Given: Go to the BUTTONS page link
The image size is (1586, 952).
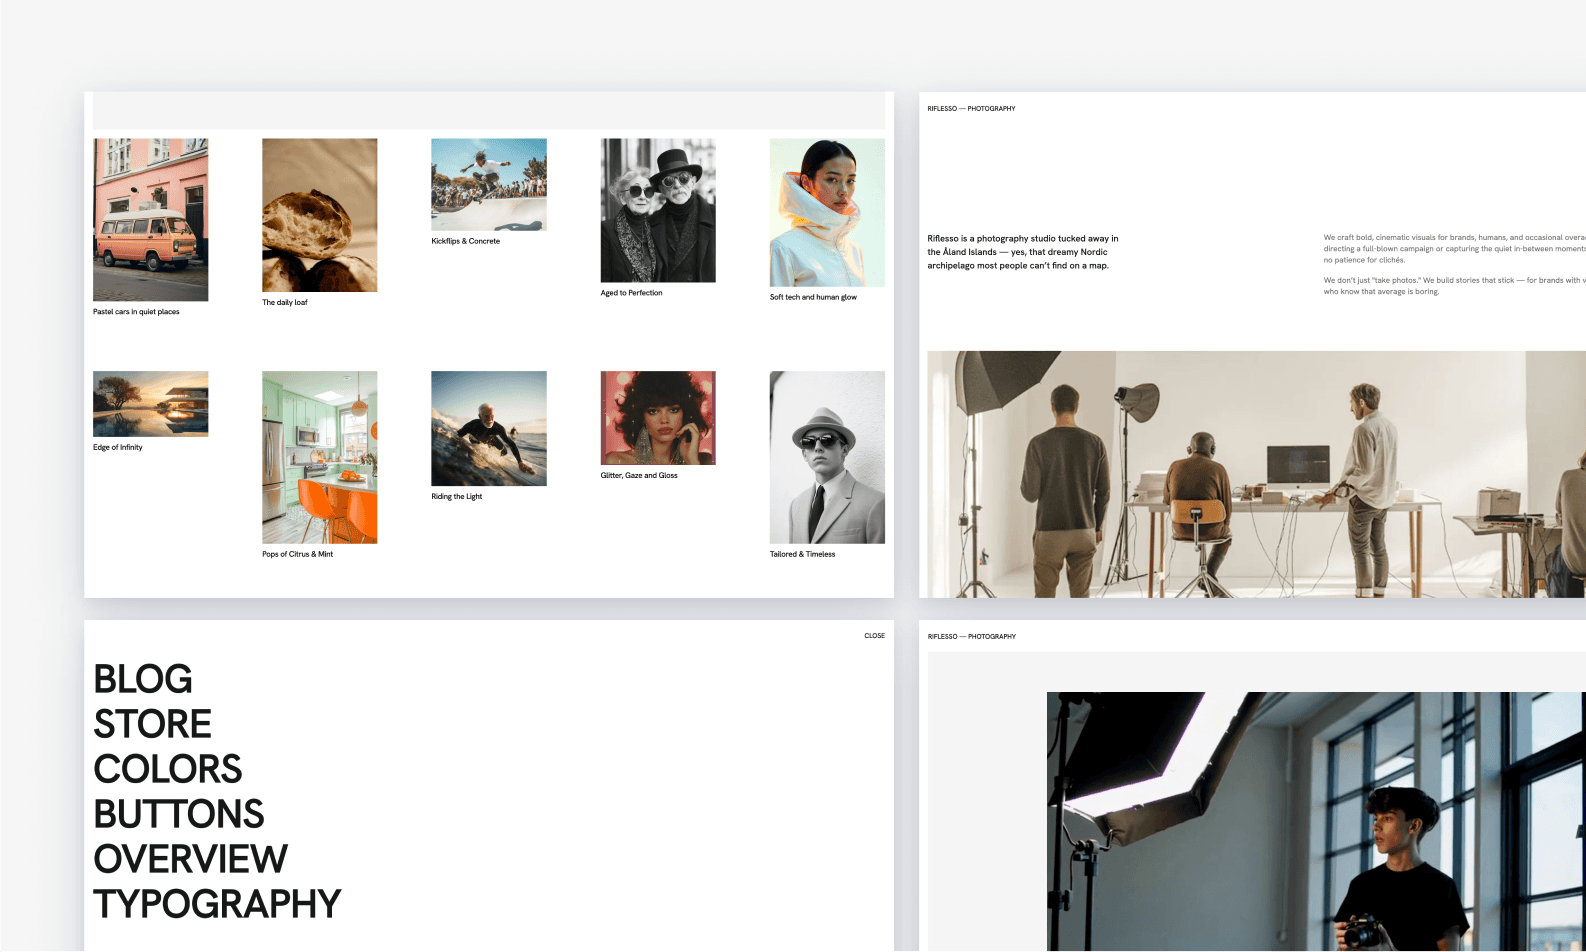Looking at the screenshot, I should 178,815.
